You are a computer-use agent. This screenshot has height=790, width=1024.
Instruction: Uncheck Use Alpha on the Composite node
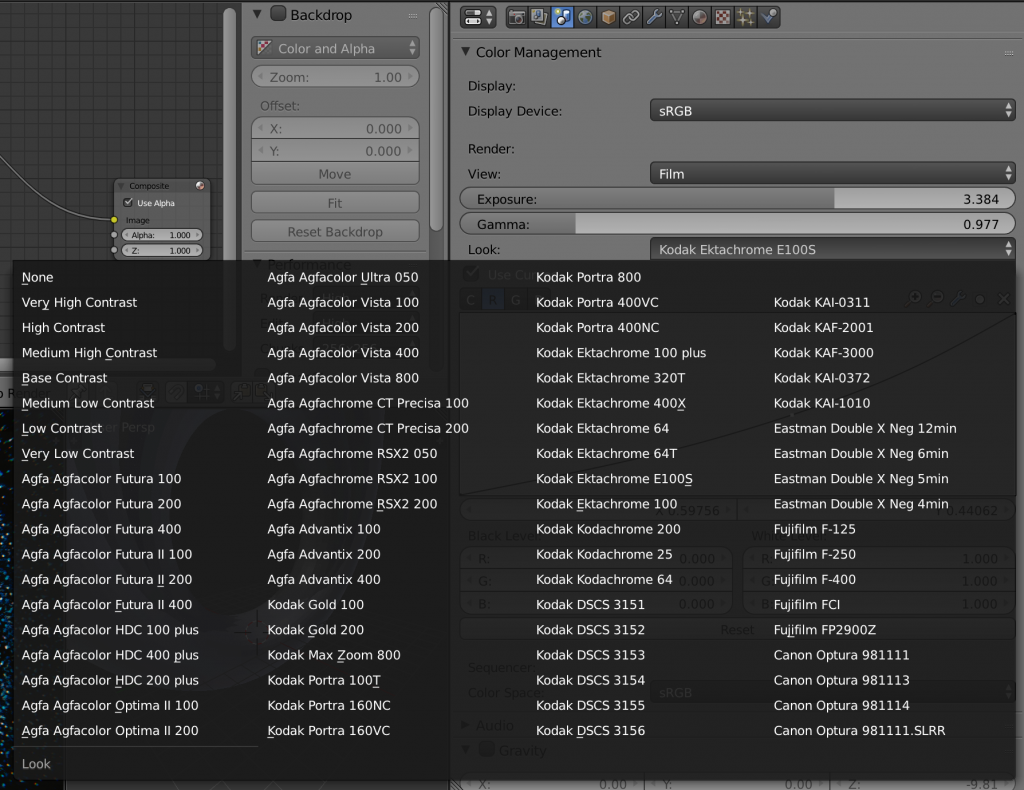click(128, 202)
